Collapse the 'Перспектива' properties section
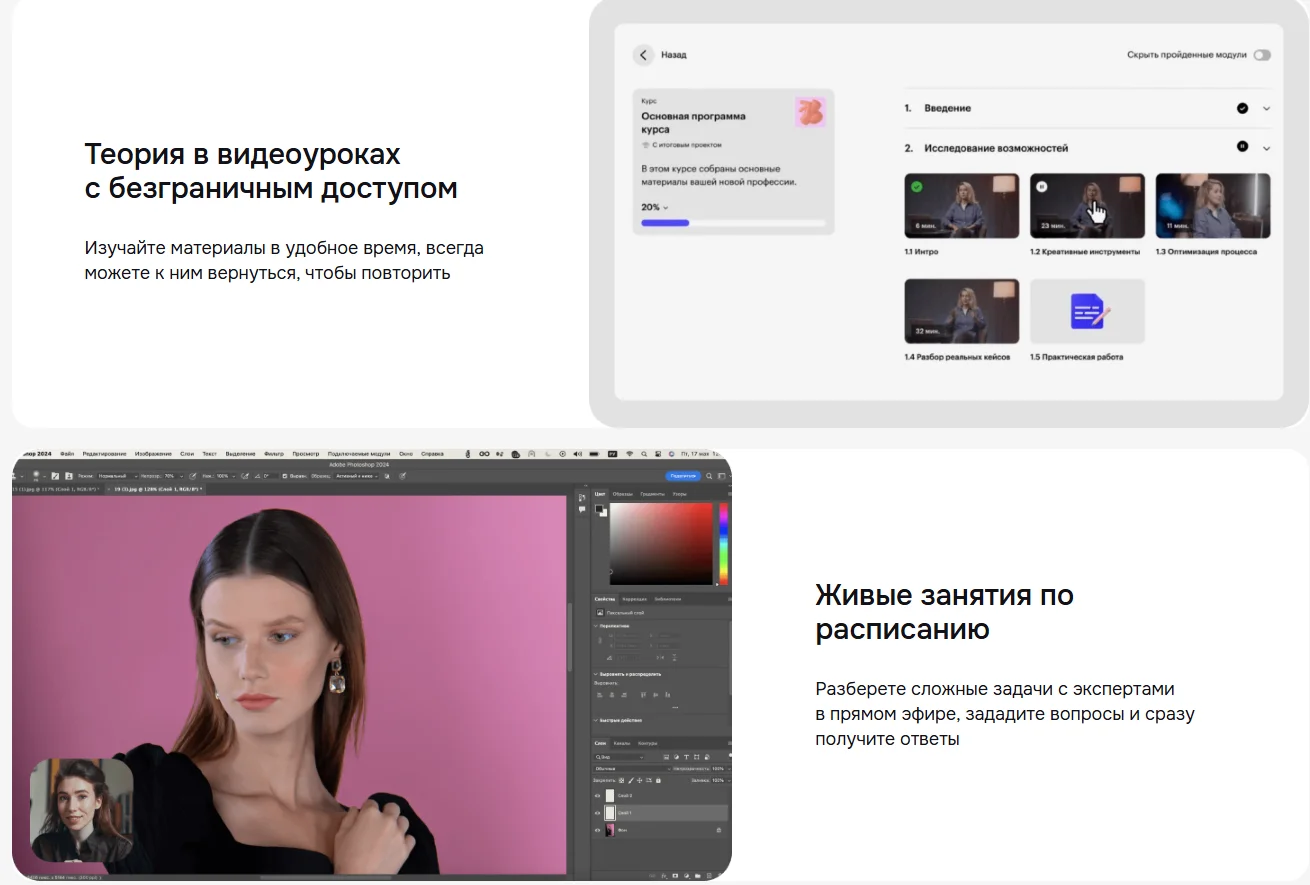 tap(597, 626)
